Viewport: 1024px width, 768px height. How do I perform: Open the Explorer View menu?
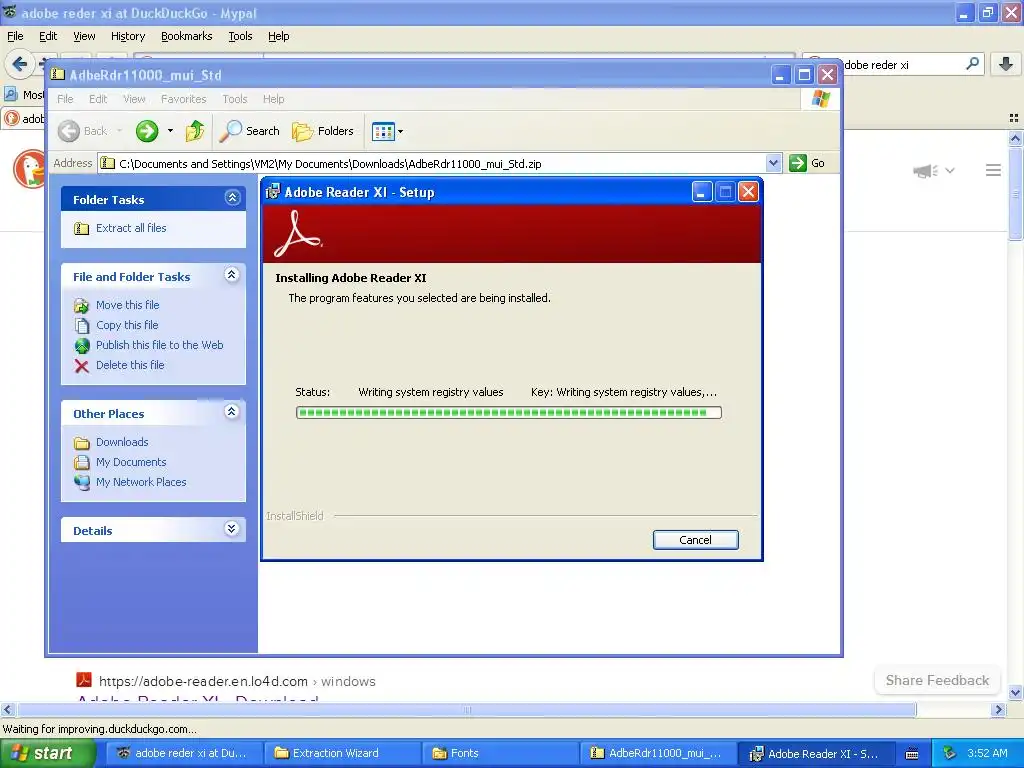(x=134, y=99)
